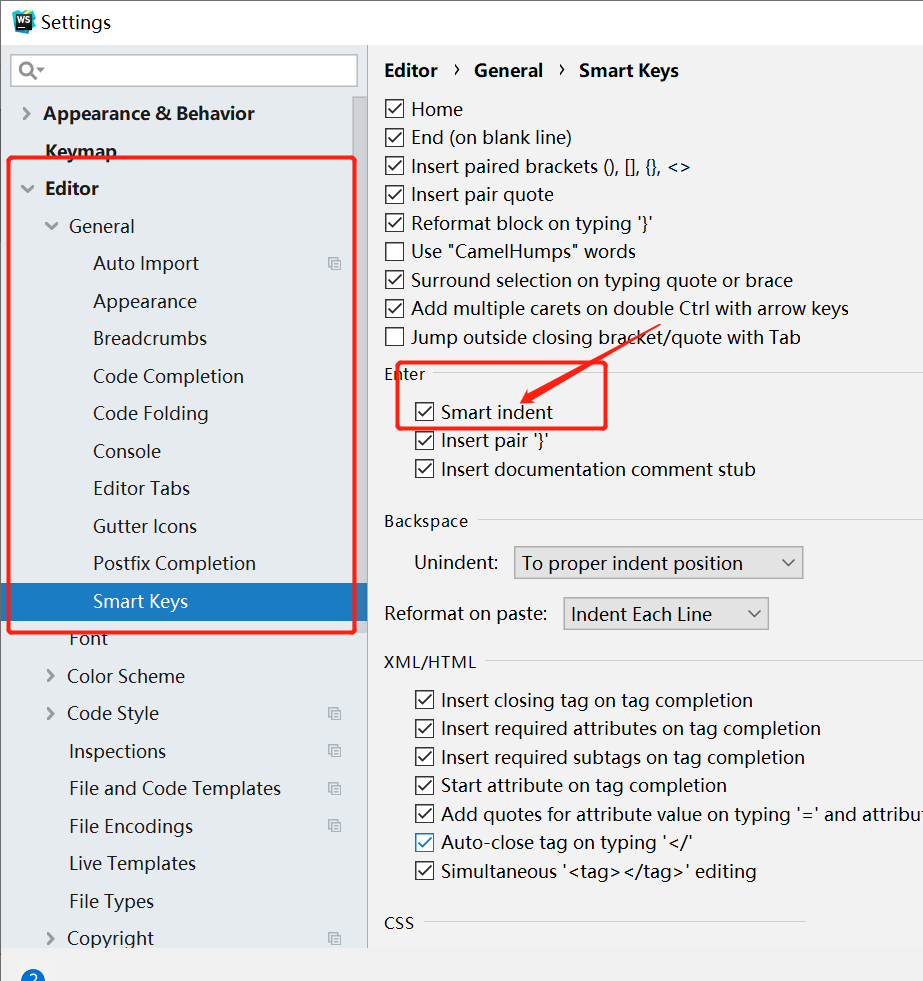Open the Unindent dropdown
The image size is (923, 981).
point(658,562)
